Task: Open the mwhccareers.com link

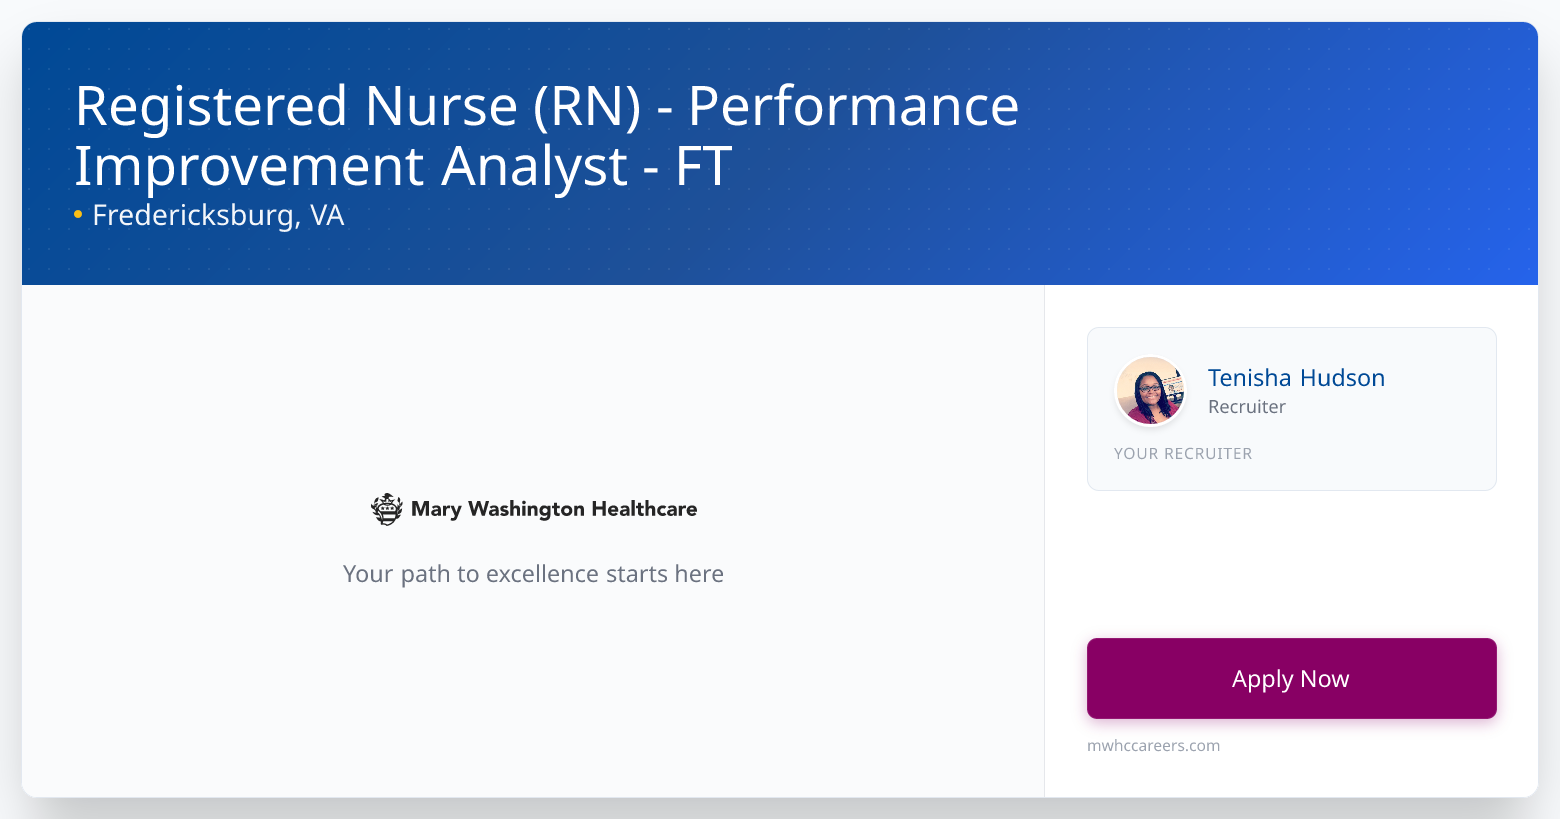Action: click(x=1153, y=745)
